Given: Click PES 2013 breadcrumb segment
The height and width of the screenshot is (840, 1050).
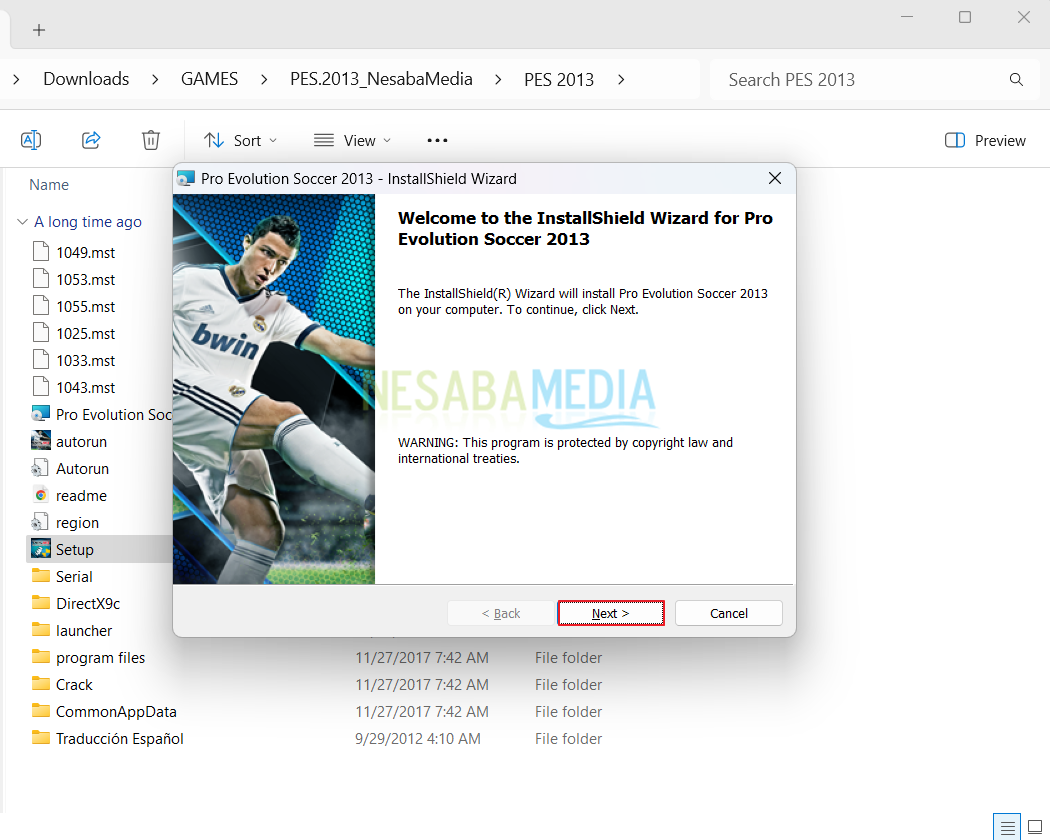Looking at the screenshot, I should click(x=559, y=80).
